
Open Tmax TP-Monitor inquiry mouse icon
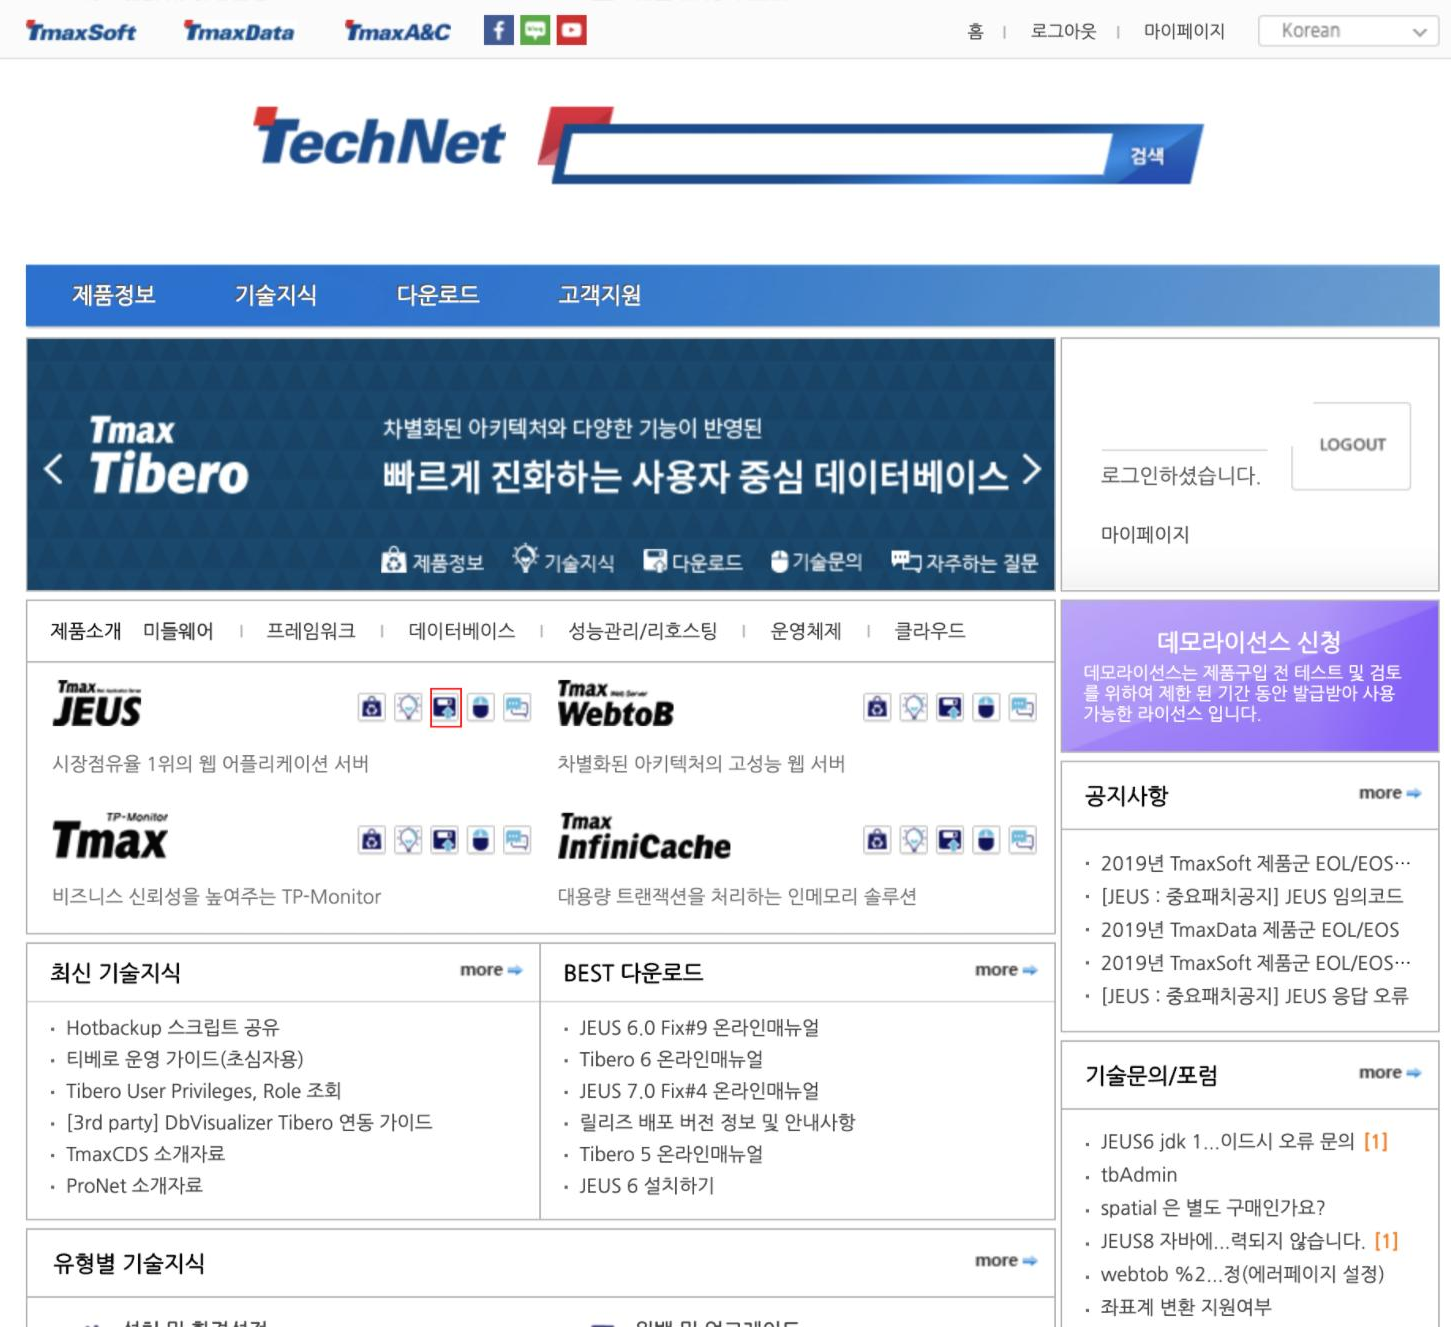(481, 839)
